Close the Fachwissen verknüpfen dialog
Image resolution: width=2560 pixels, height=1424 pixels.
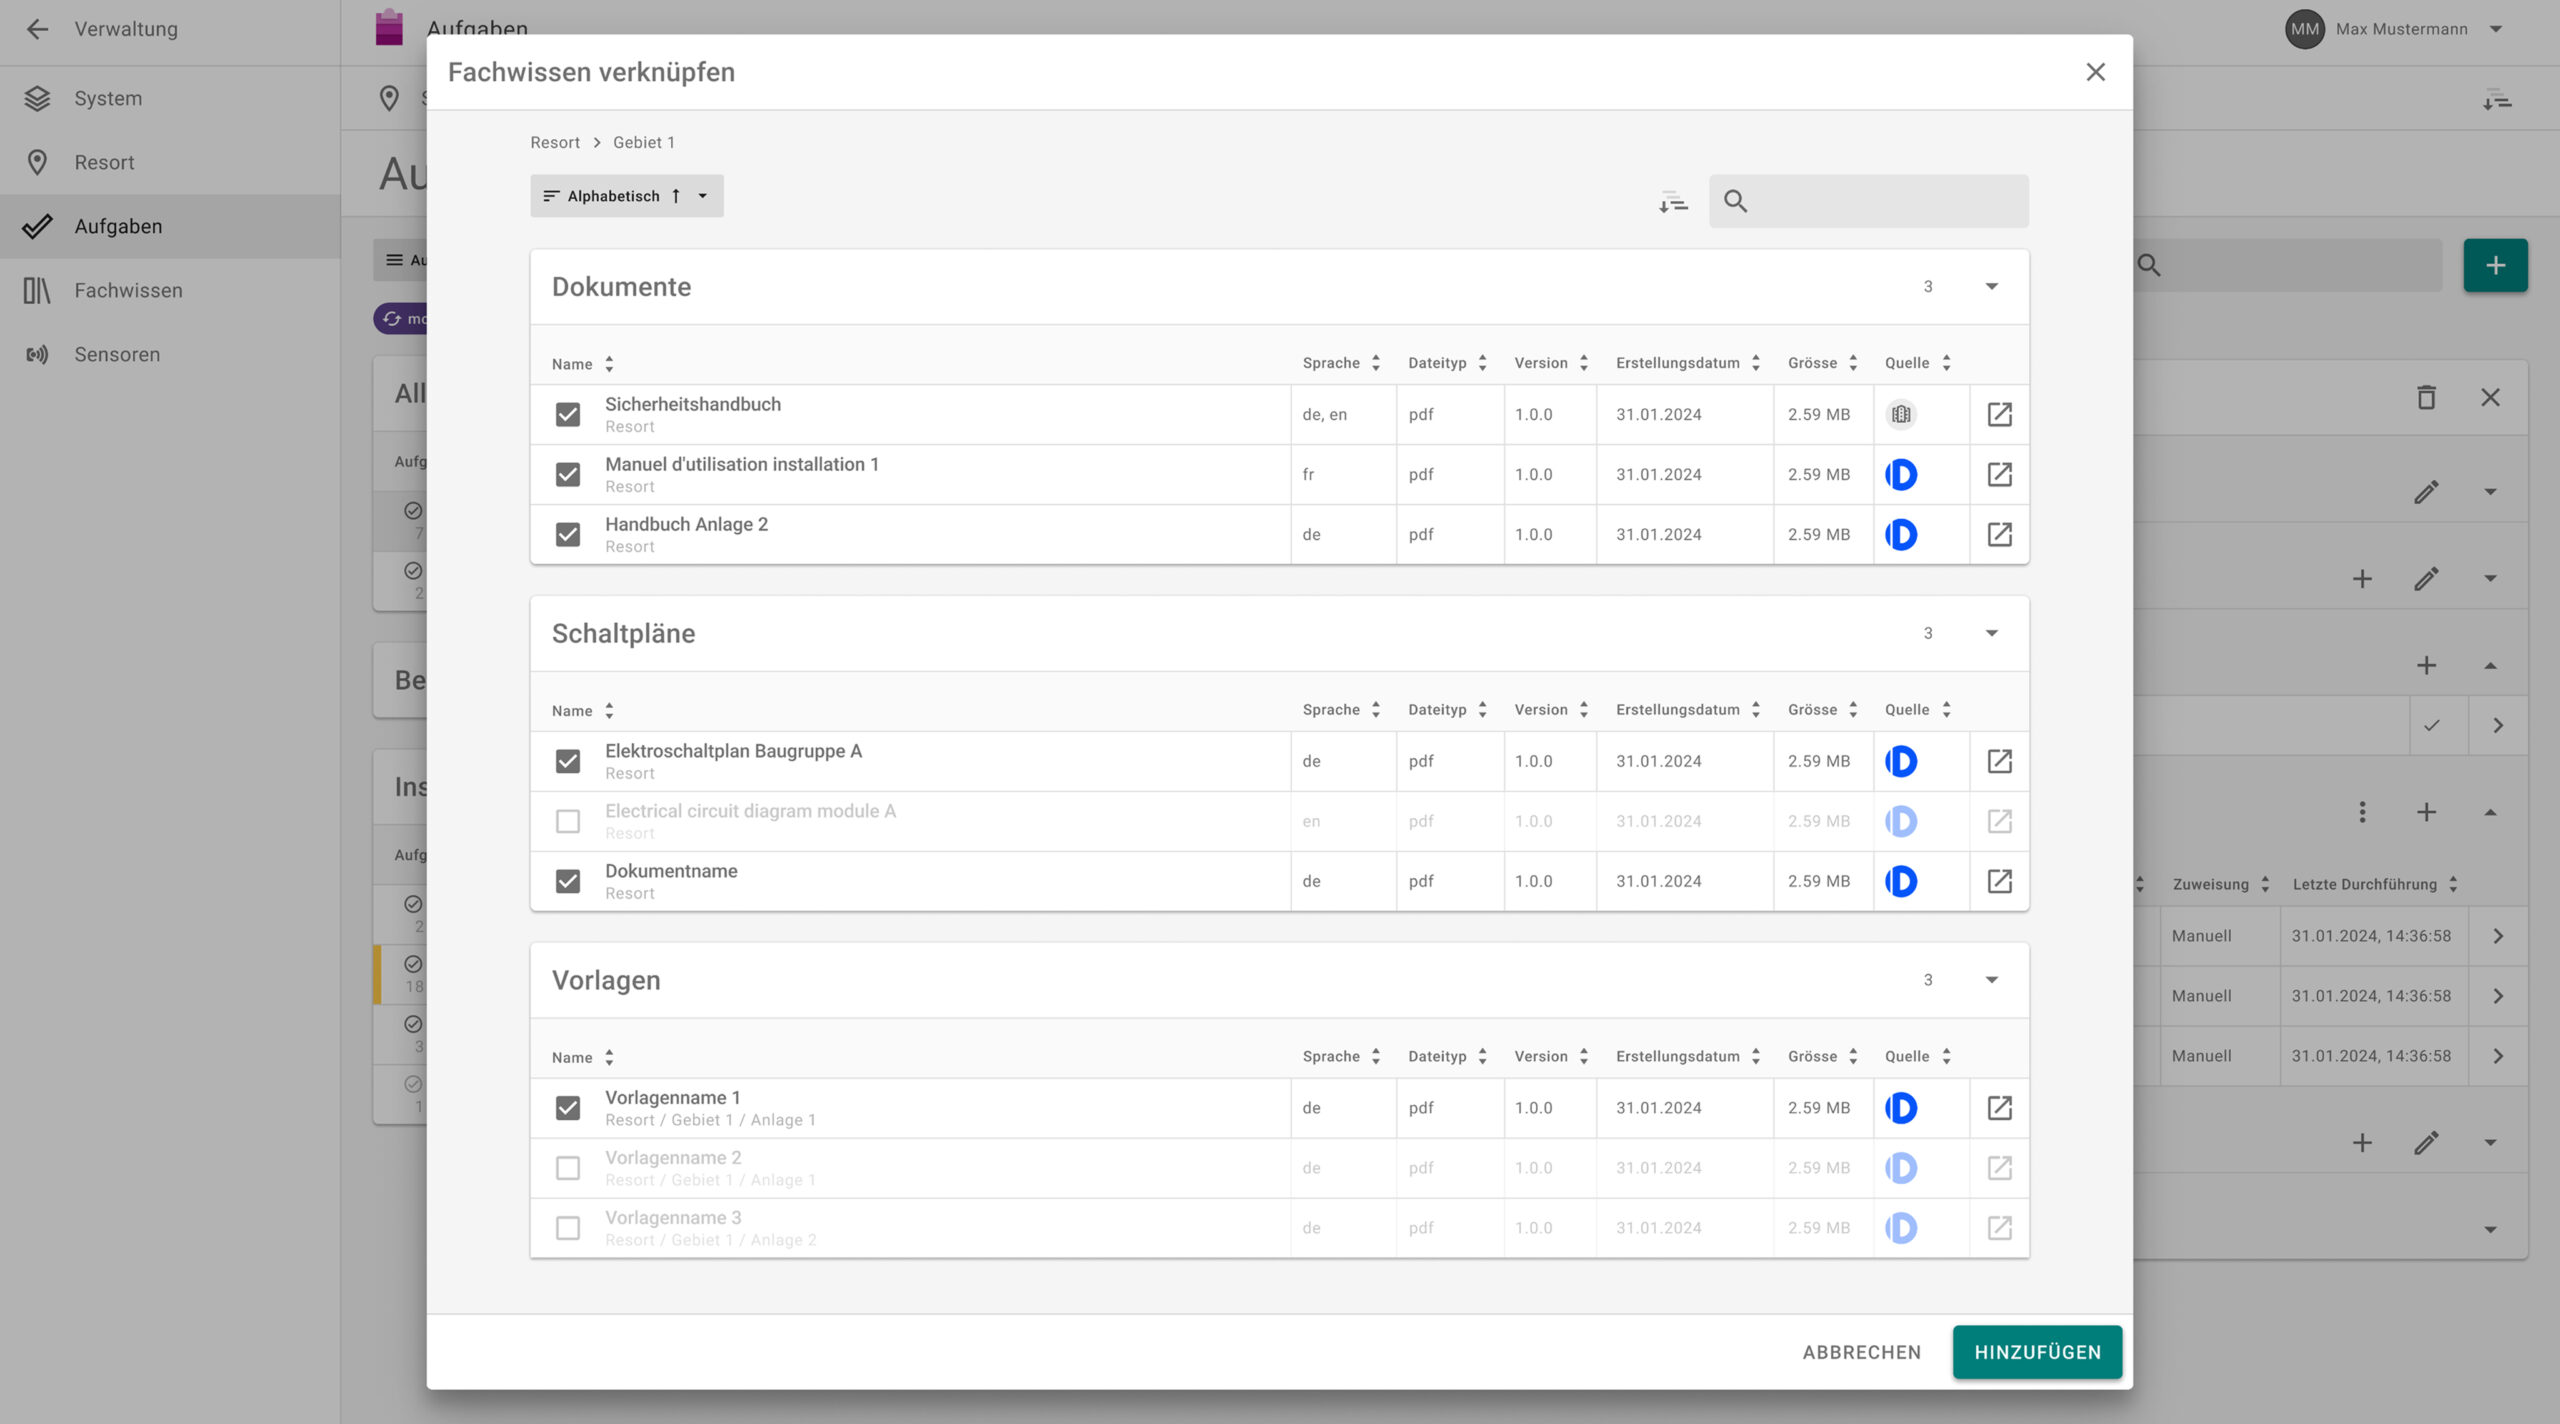tap(2095, 72)
